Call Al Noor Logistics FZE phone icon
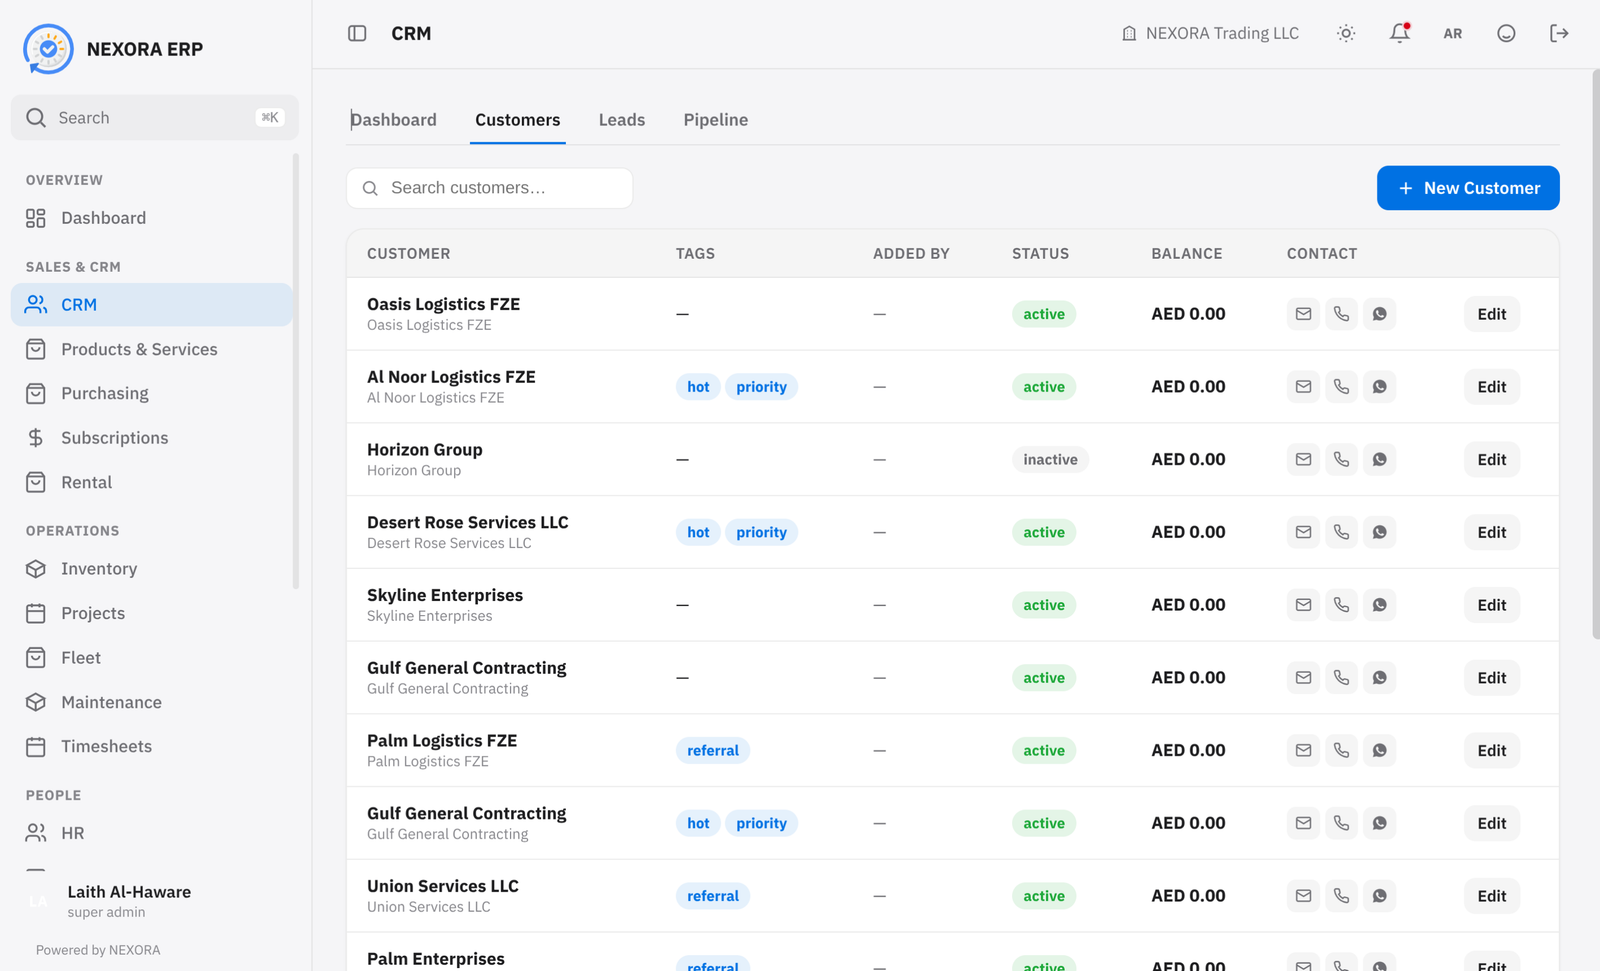 click(1341, 387)
